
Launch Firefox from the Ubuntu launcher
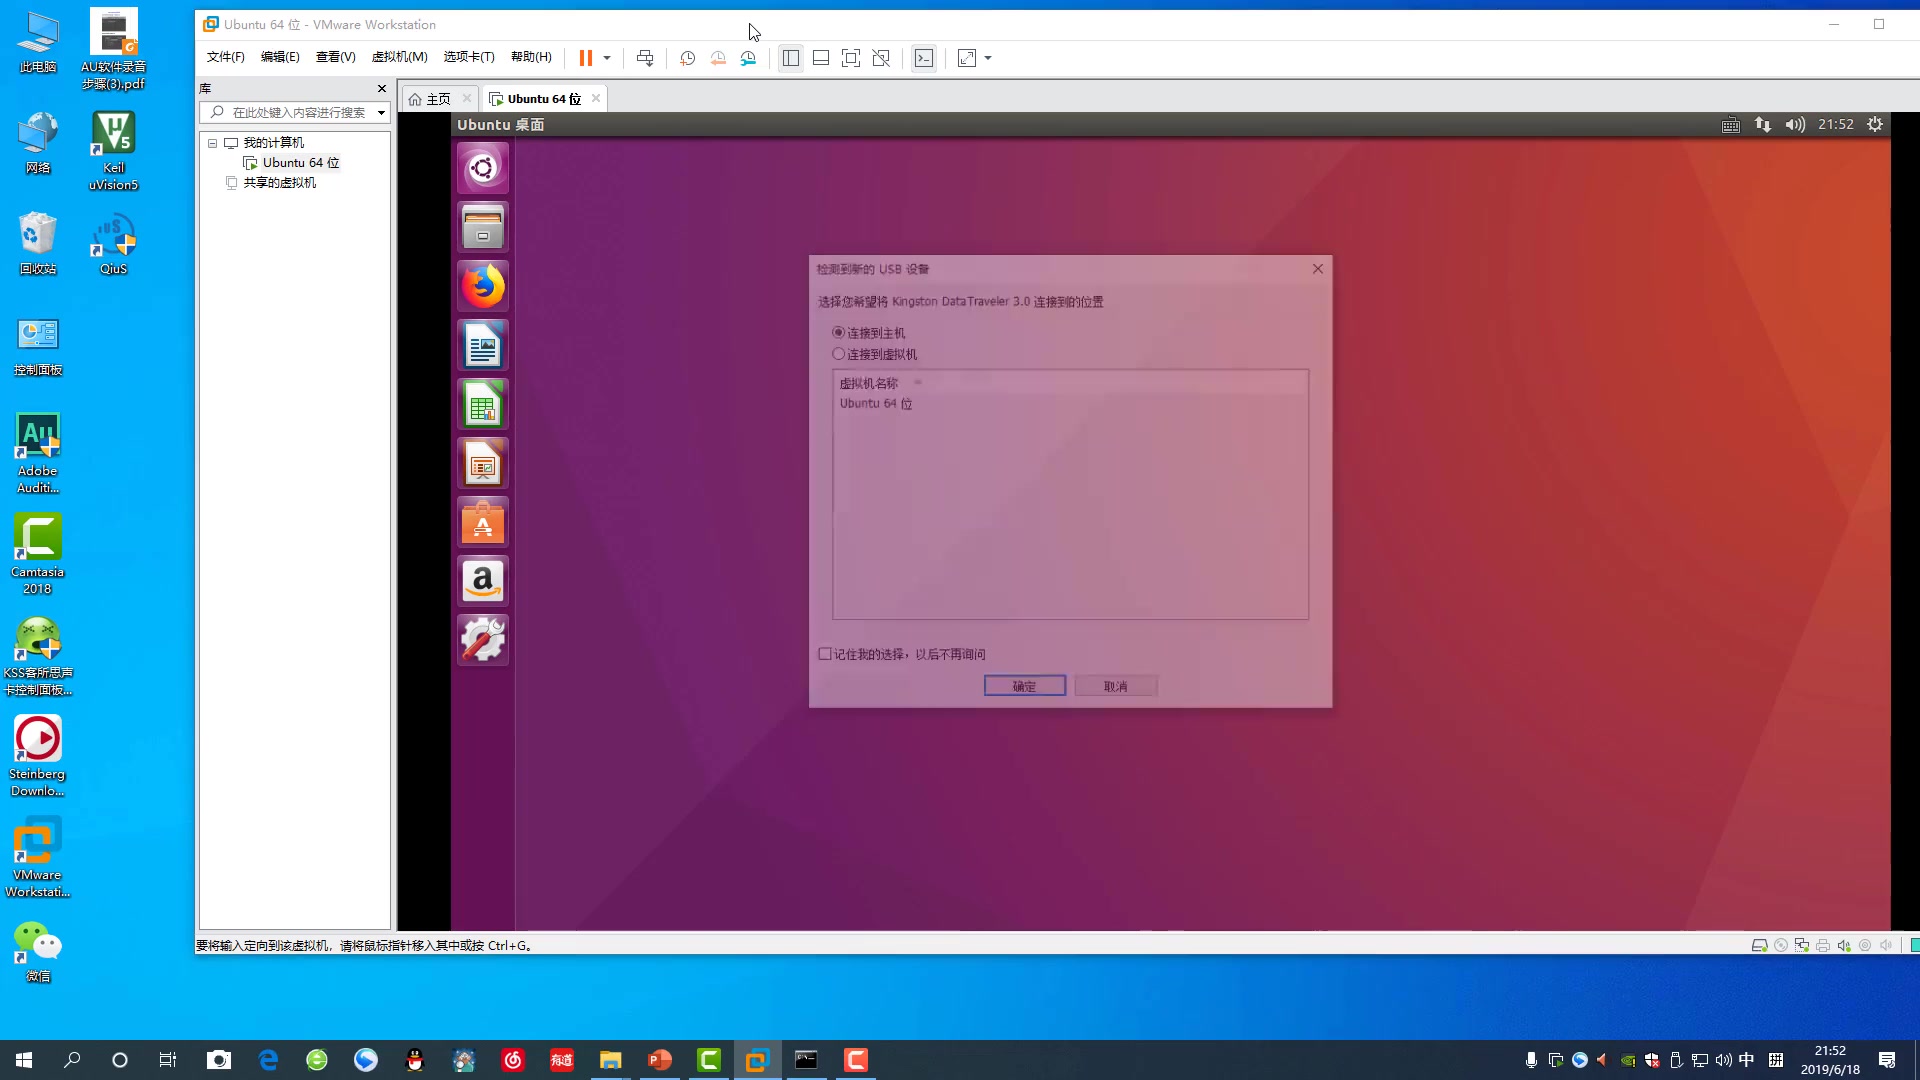[x=483, y=286]
